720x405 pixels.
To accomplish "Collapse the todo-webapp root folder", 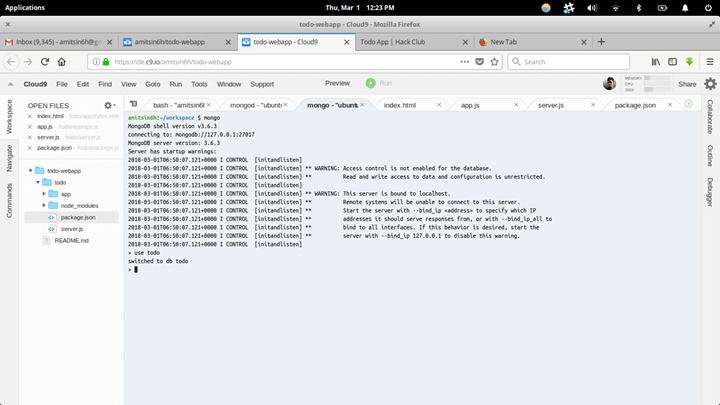I will coord(31,171).
